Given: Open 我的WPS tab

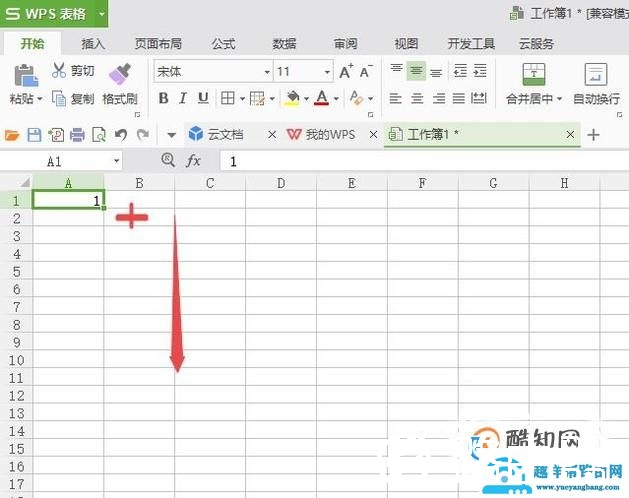Looking at the screenshot, I should point(330,134).
